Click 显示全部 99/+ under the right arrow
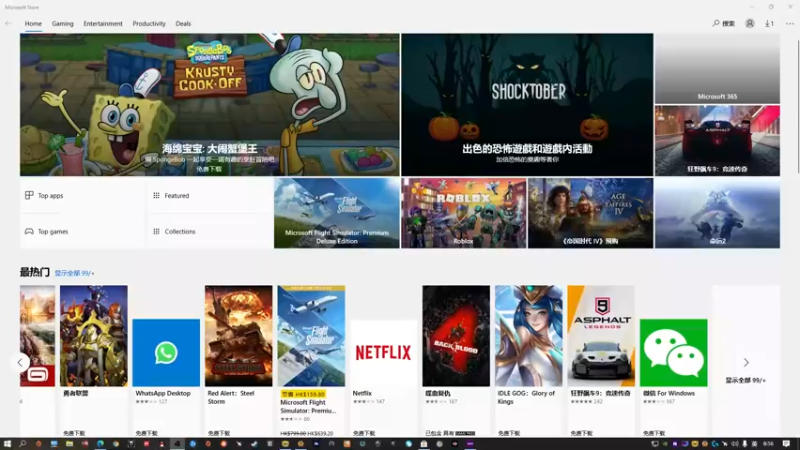 point(745,380)
